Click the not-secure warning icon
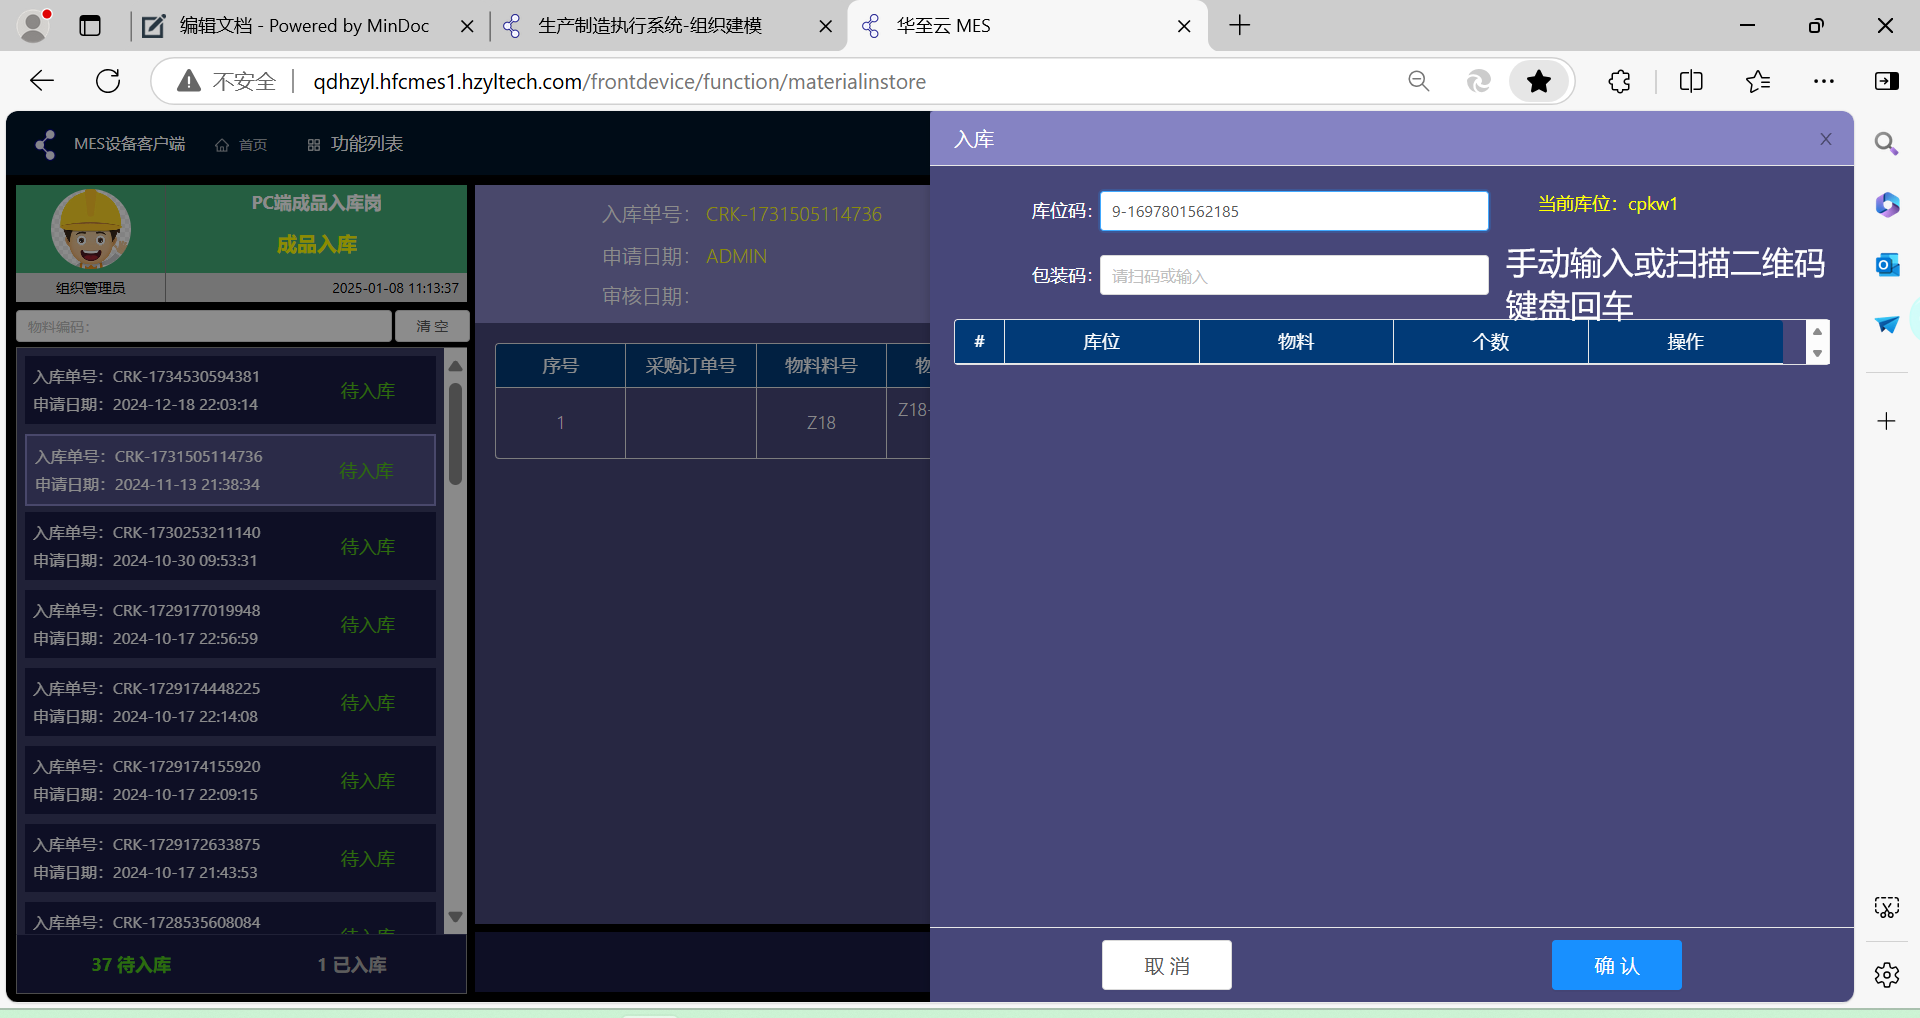Viewport: 1920px width, 1018px height. 188,81
